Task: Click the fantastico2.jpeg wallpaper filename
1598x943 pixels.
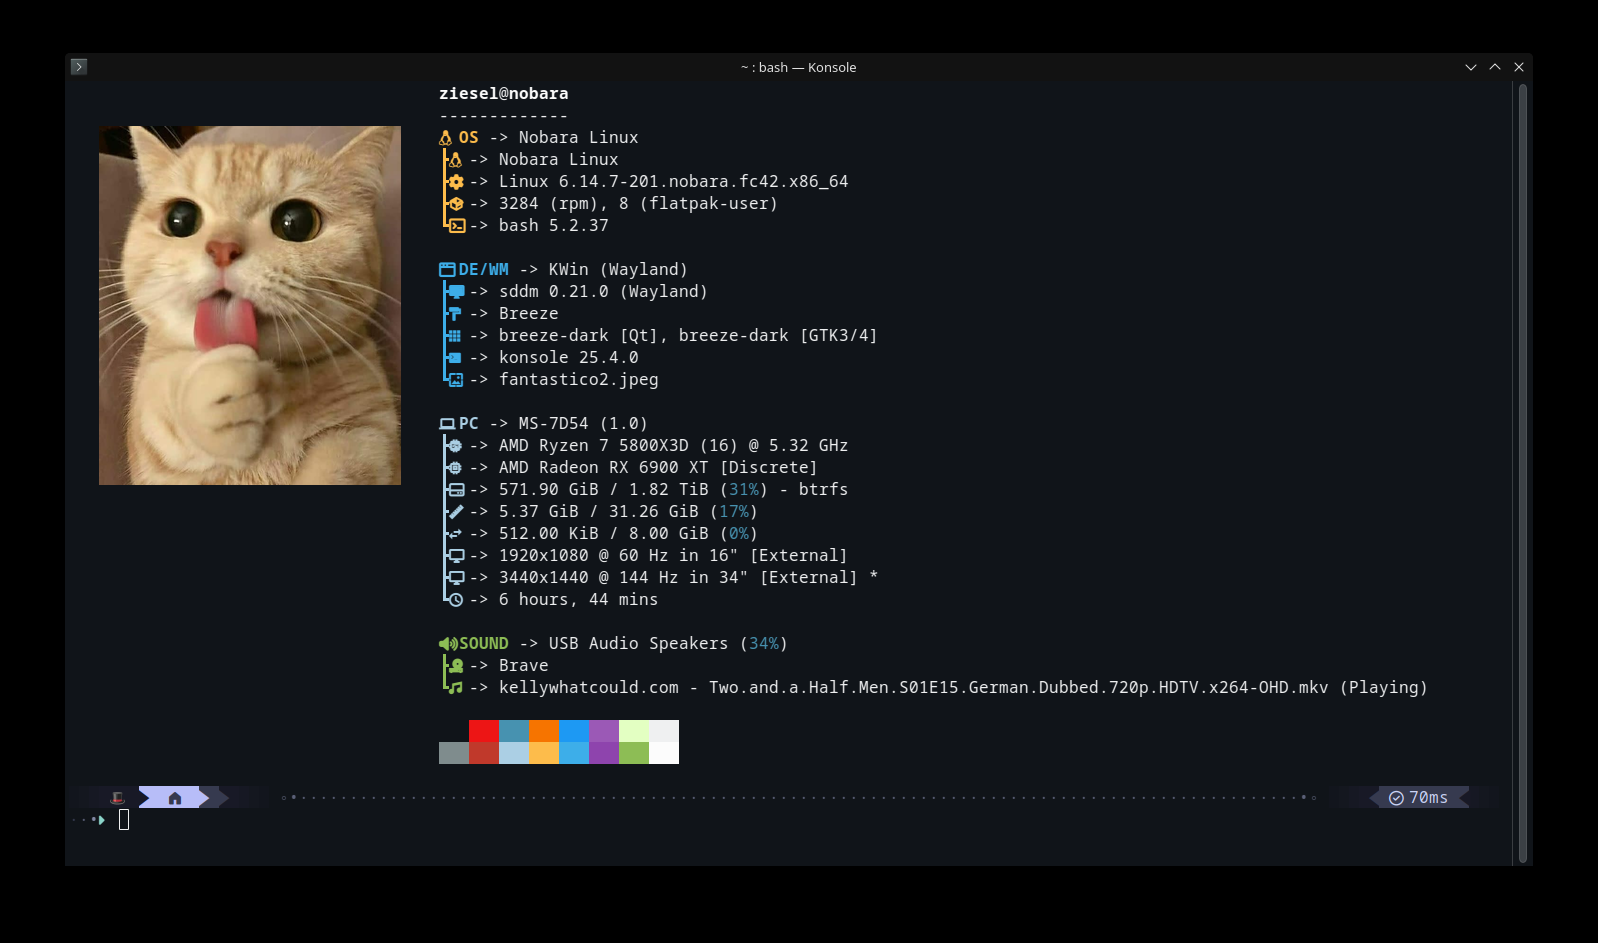Action: 578,380
